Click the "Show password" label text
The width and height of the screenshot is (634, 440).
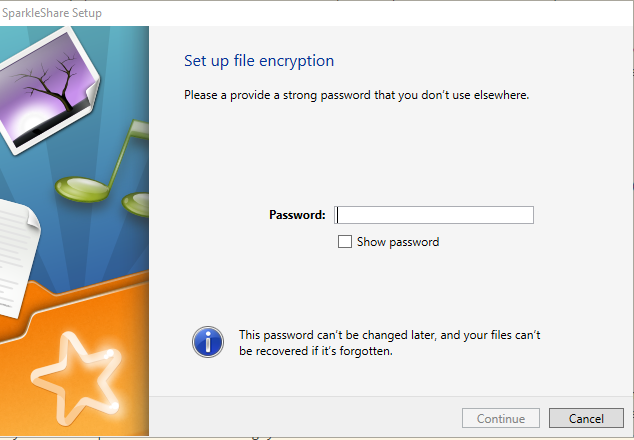click(x=398, y=242)
